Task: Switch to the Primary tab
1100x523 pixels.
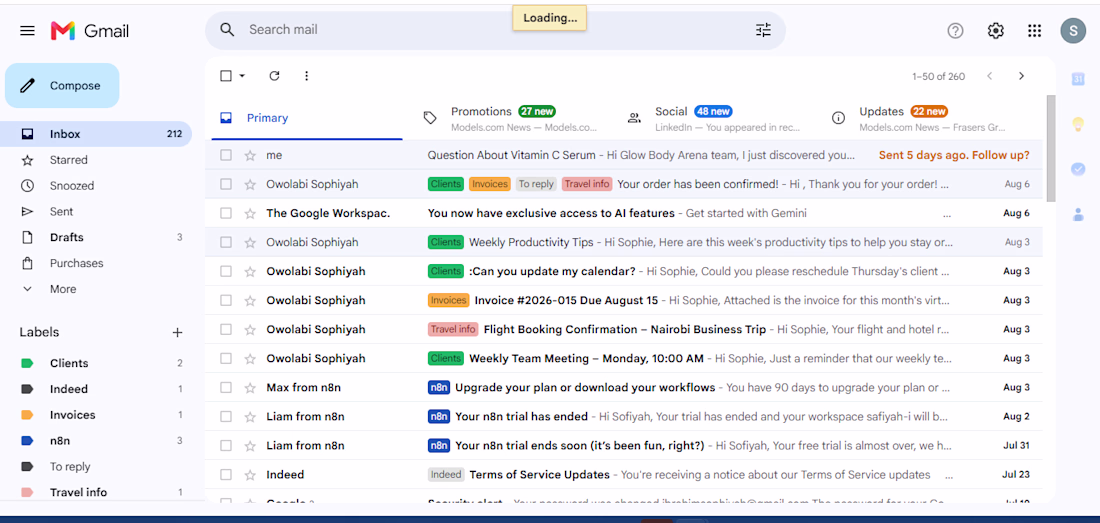Action: 307,118
